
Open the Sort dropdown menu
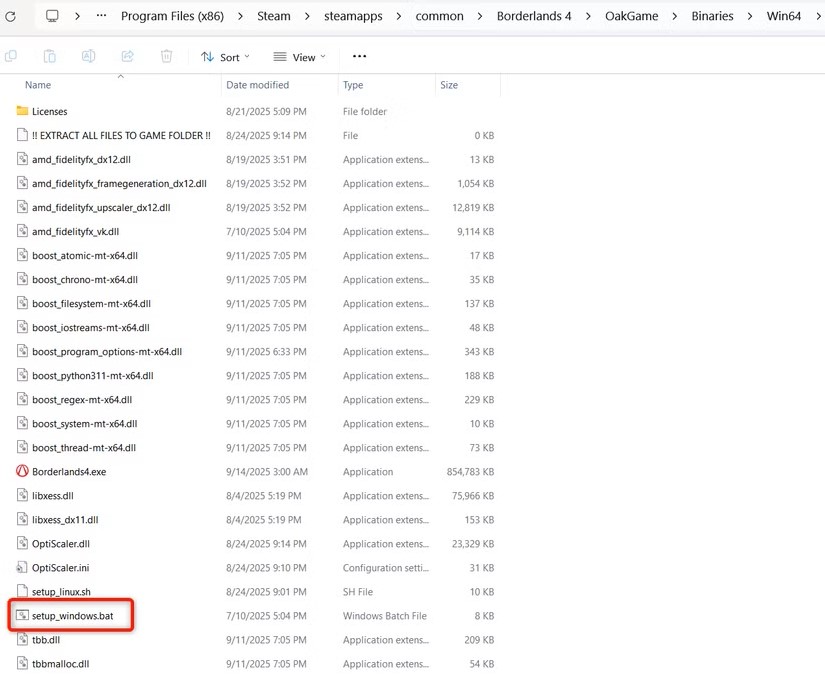click(x=225, y=57)
